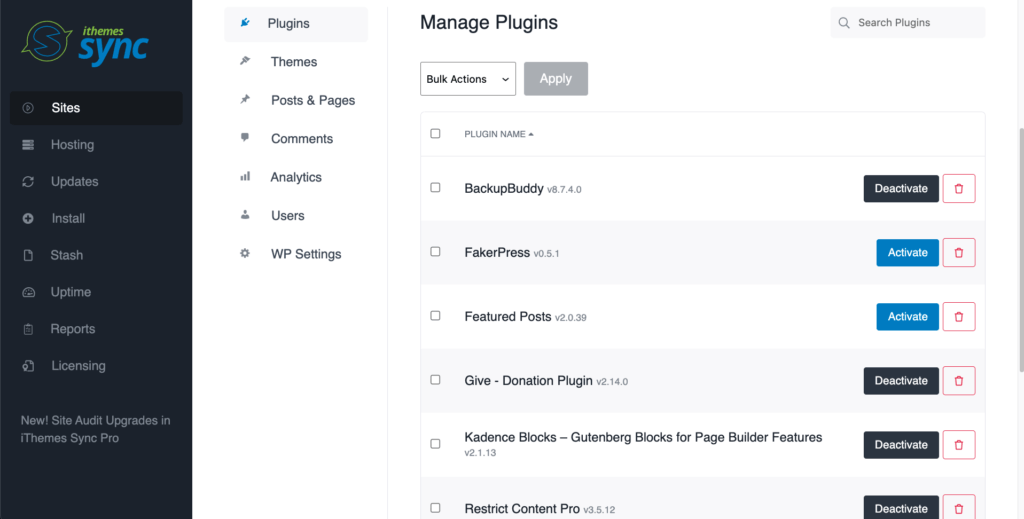Check the FakerPress checkbox

[x=436, y=251]
